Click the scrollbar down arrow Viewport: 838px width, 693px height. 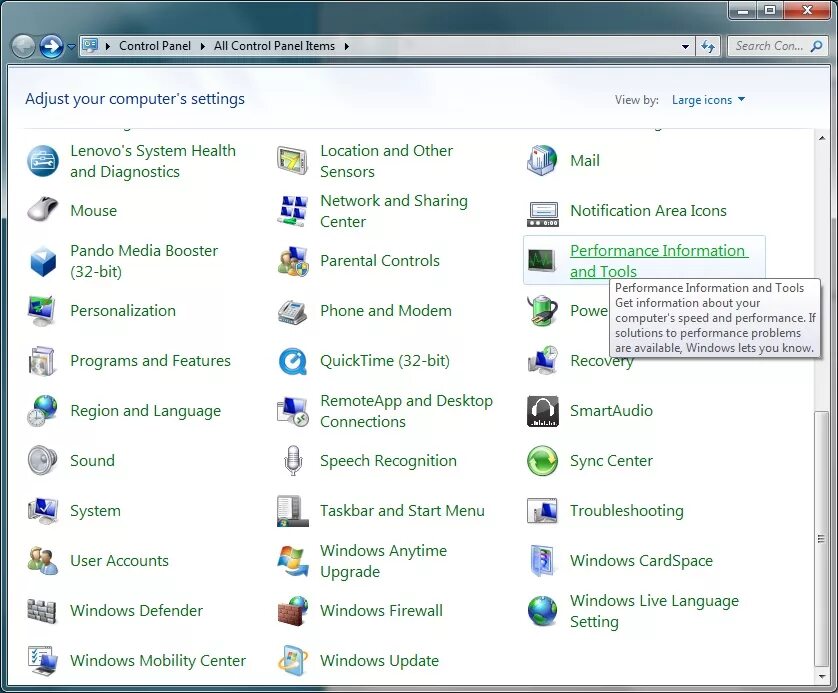point(821,676)
